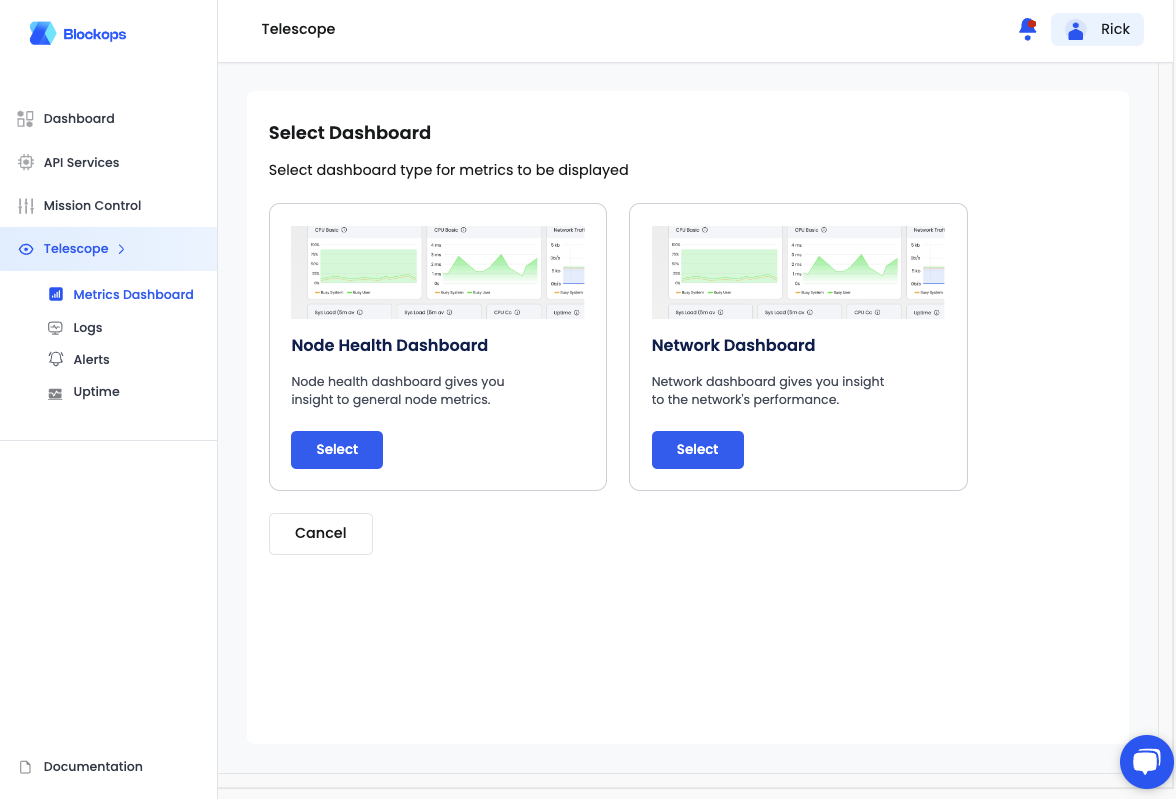
Task: Open the chat support bubble
Action: [1146, 762]
